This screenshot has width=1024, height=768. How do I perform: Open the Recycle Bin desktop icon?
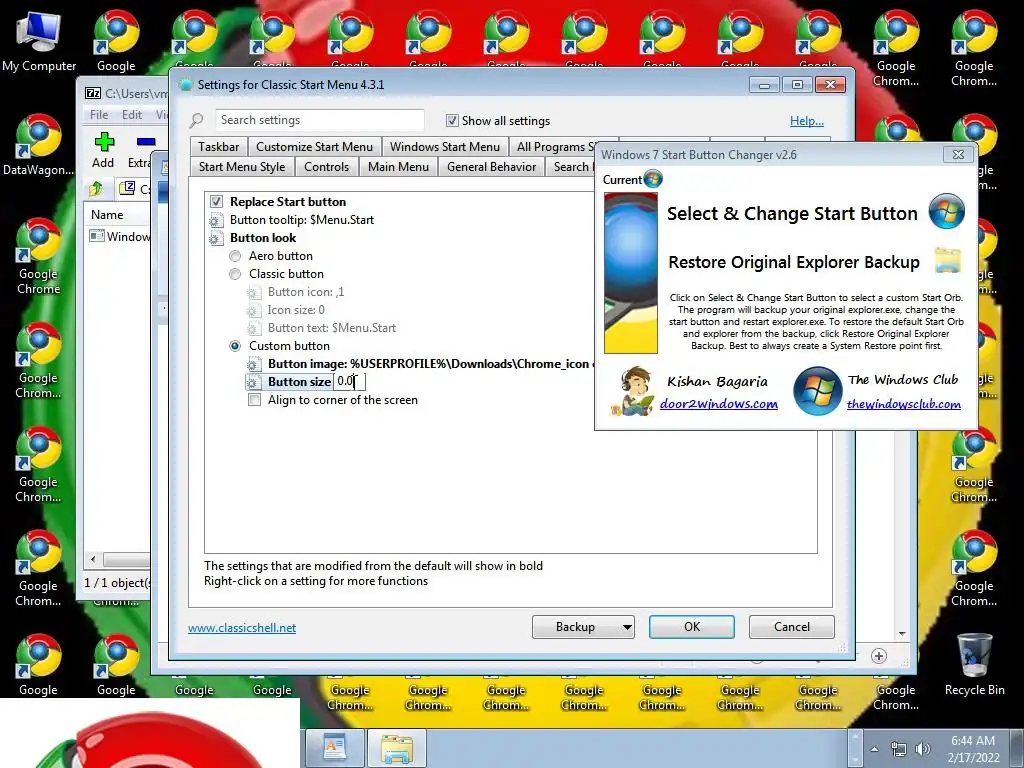point(974,665)
